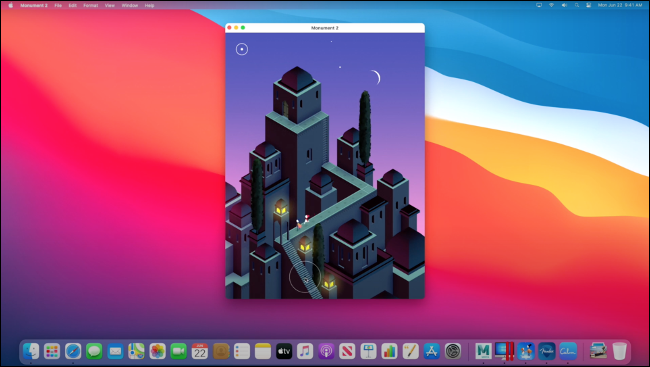Open Pages from the dock
The image size is (650, 367).
(410, 351)
